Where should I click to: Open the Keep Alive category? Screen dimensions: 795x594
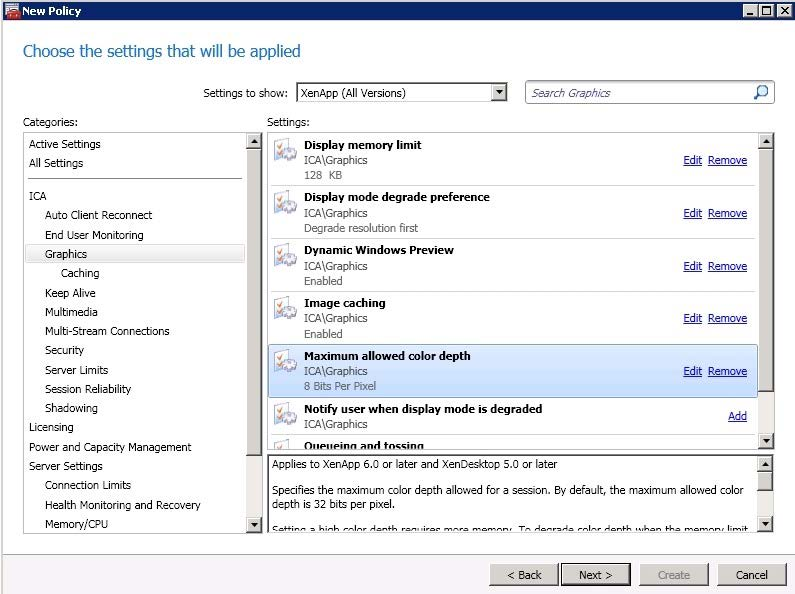coord(70,293)
